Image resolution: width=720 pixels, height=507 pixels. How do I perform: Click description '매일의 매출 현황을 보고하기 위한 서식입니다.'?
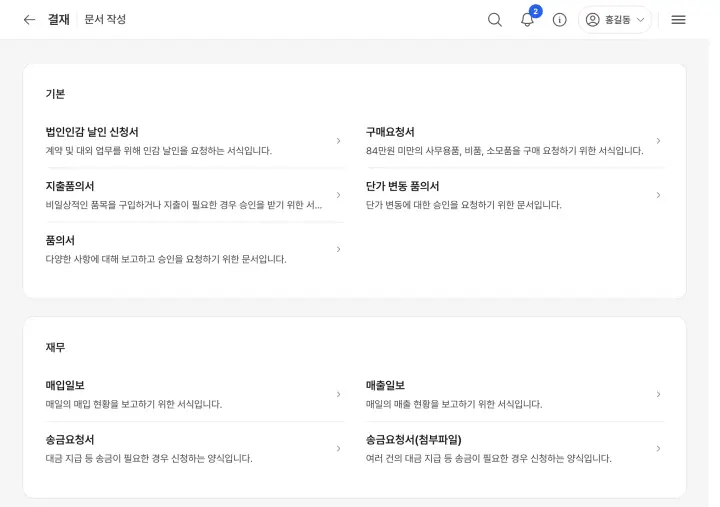(x=454, y=405)
